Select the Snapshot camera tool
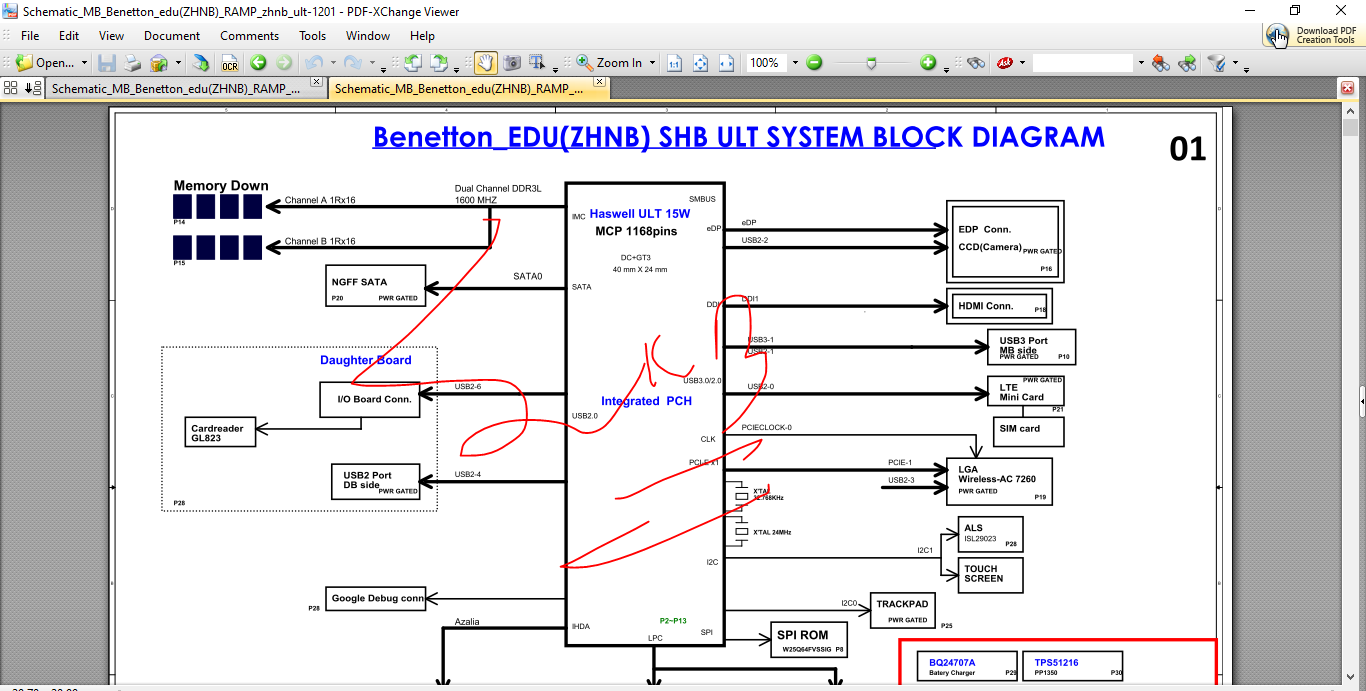This screenshot has height=691, width=1366. (x=511, y=62)
